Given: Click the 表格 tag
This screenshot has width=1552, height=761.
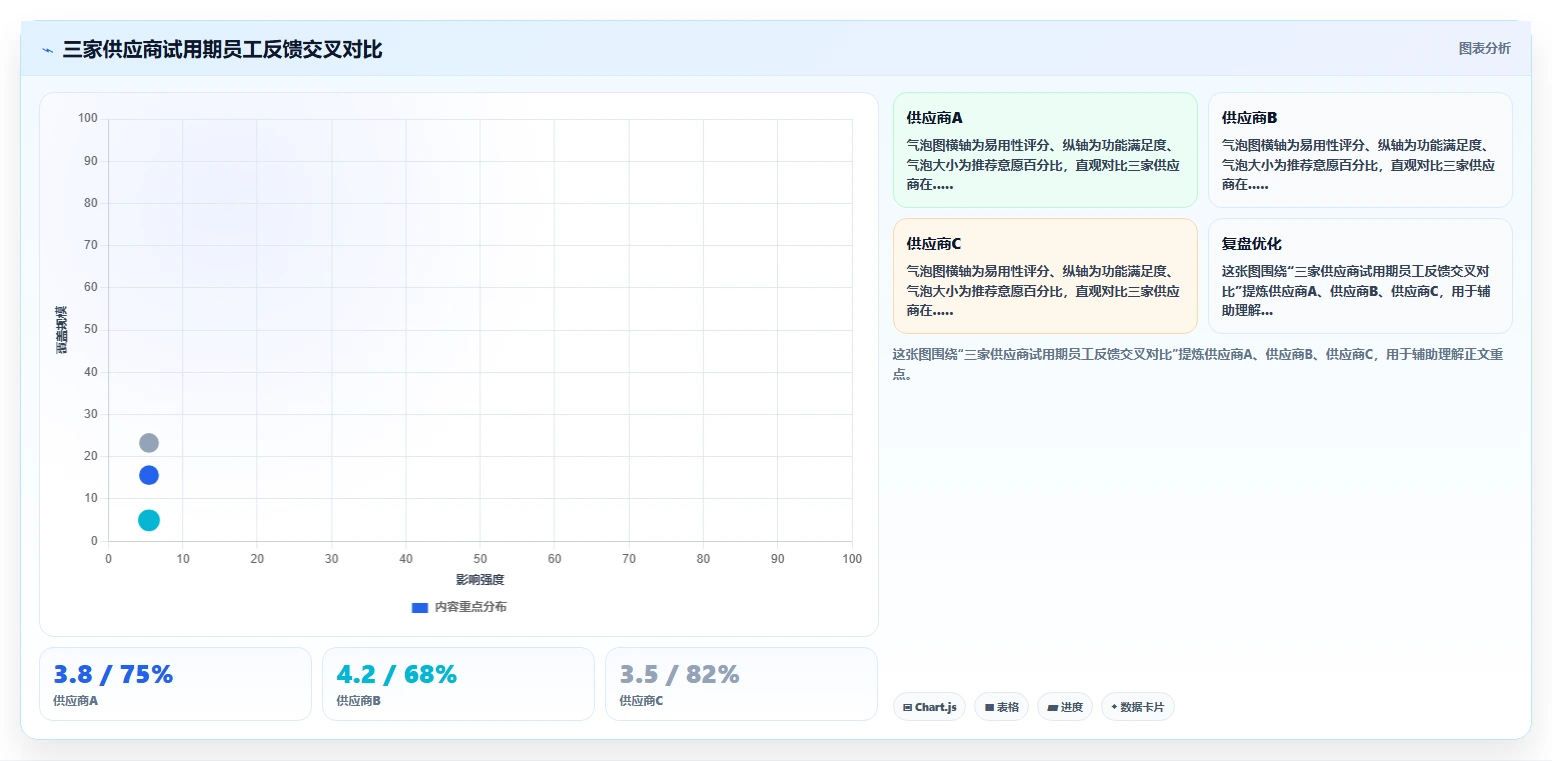Looking at the screenshot, I should 1001,707.
